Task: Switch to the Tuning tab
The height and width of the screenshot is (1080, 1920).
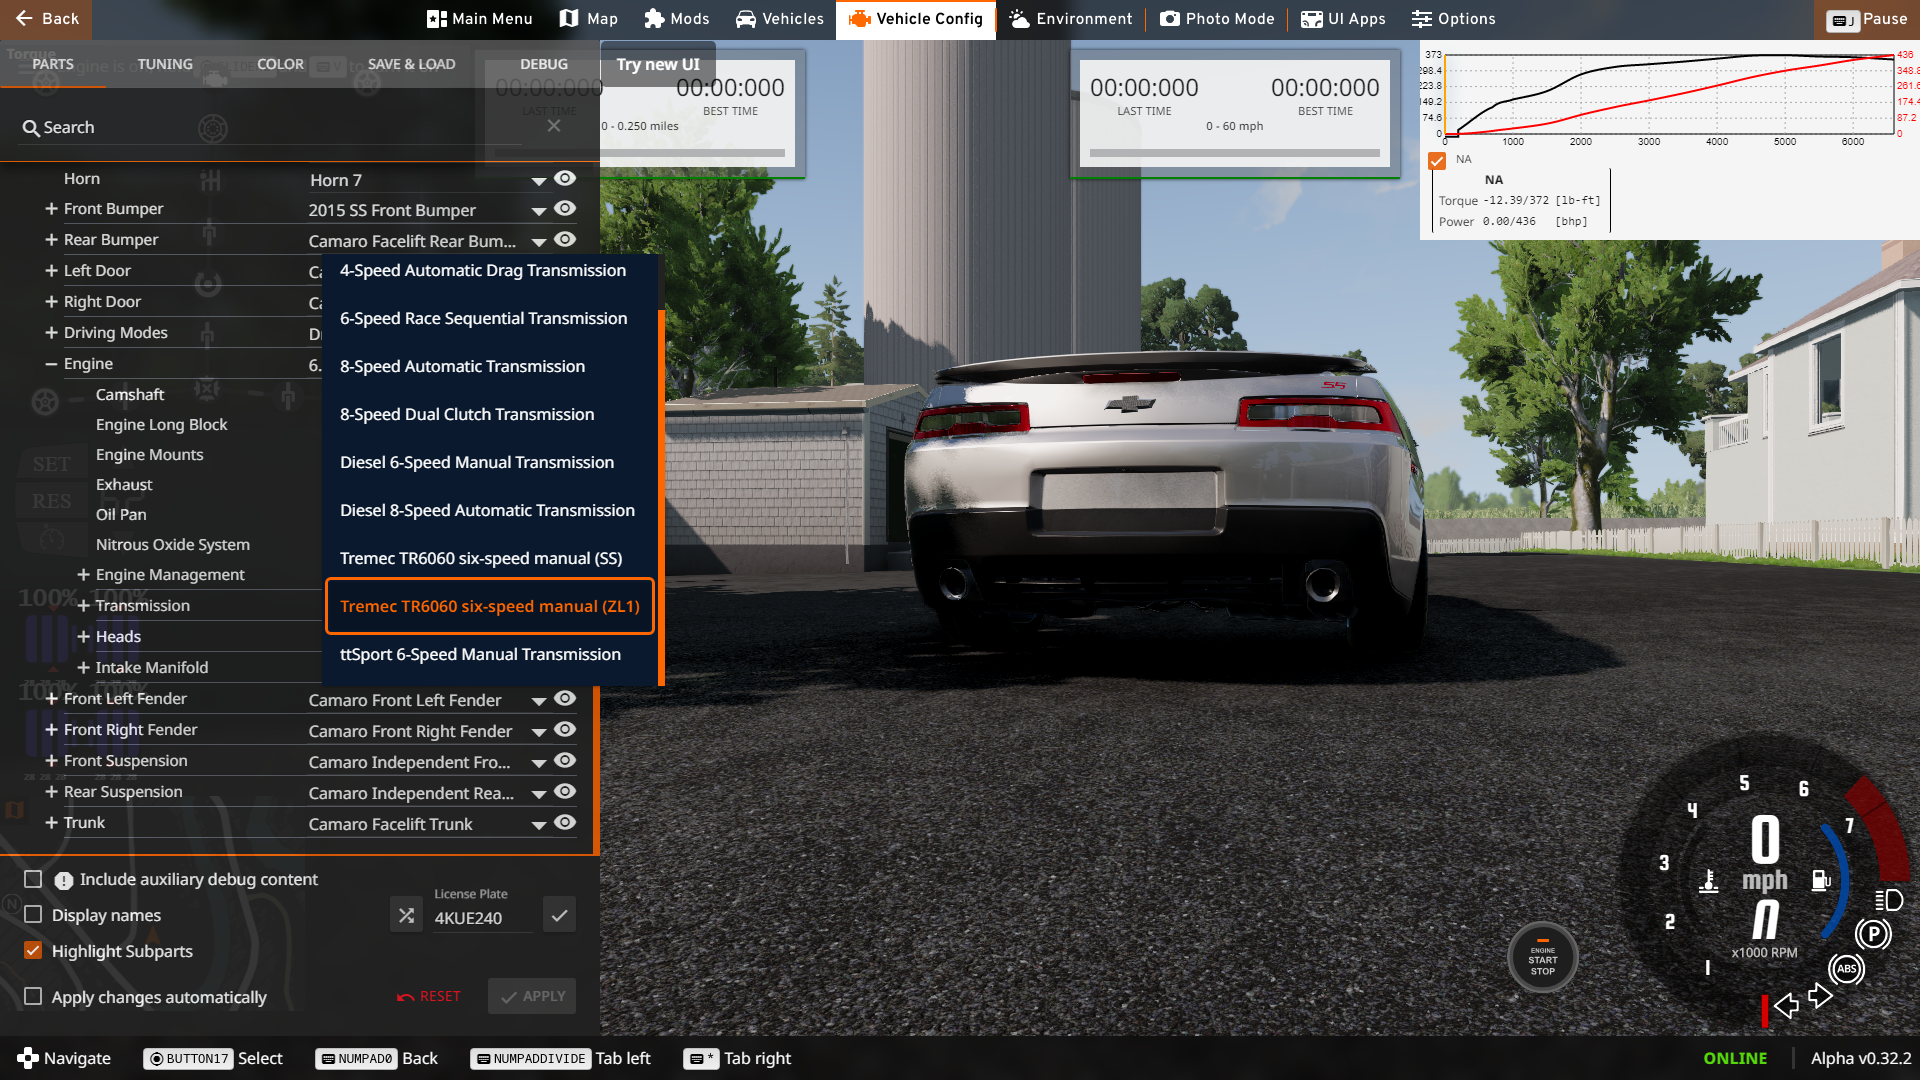Action: click(x=165, y=64)
